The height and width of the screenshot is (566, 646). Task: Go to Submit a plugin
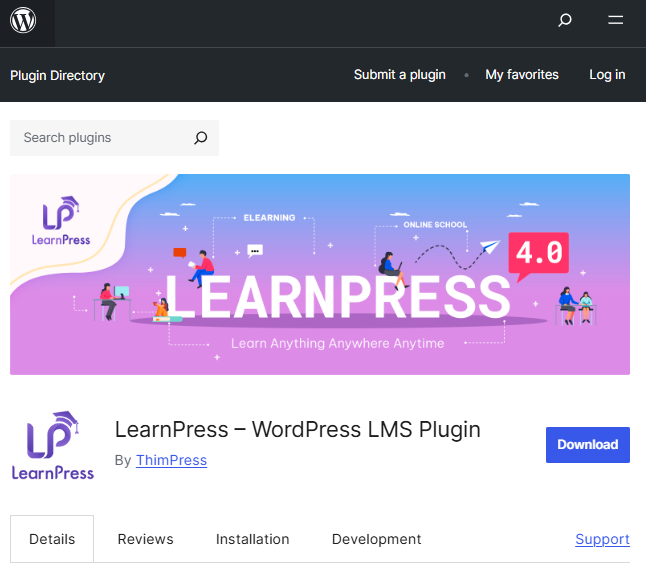pos(400,75)
